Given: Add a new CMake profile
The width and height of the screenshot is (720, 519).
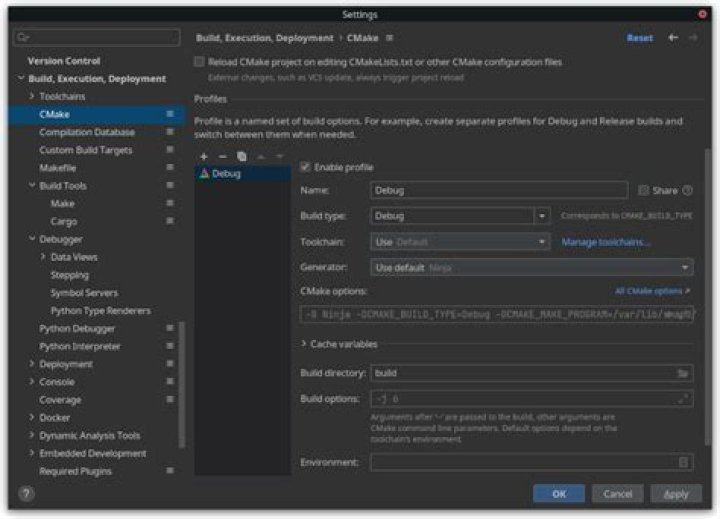Looking at the screenshot, I should coord(204,157).
